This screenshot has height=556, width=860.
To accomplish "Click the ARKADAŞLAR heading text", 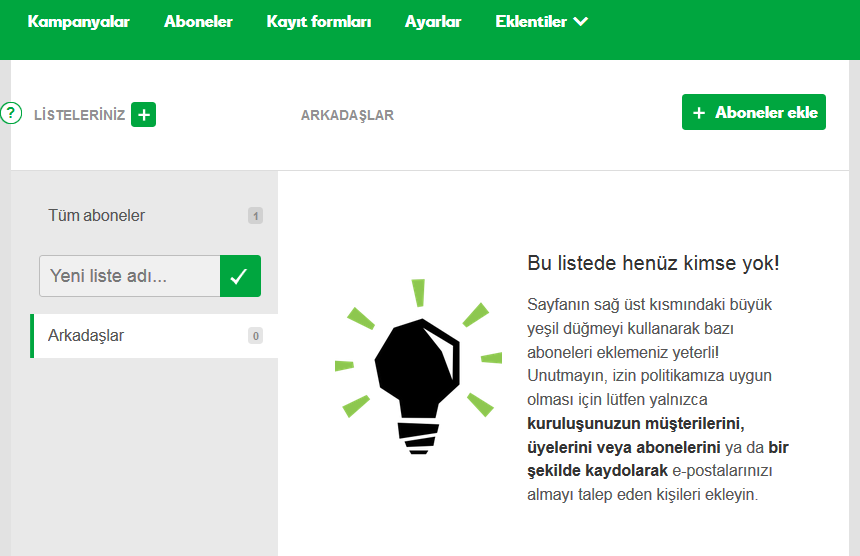I will click(x=347, y=115).
